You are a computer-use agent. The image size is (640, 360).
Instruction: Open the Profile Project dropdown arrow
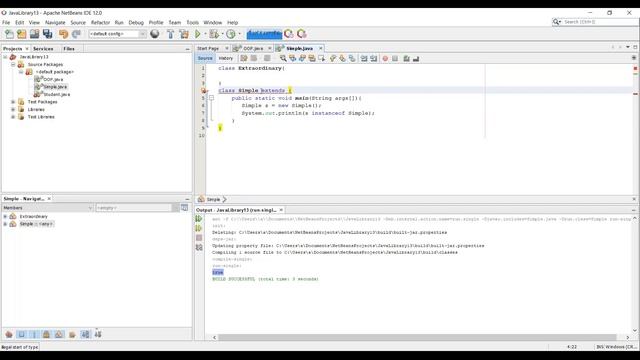point(239,34)
